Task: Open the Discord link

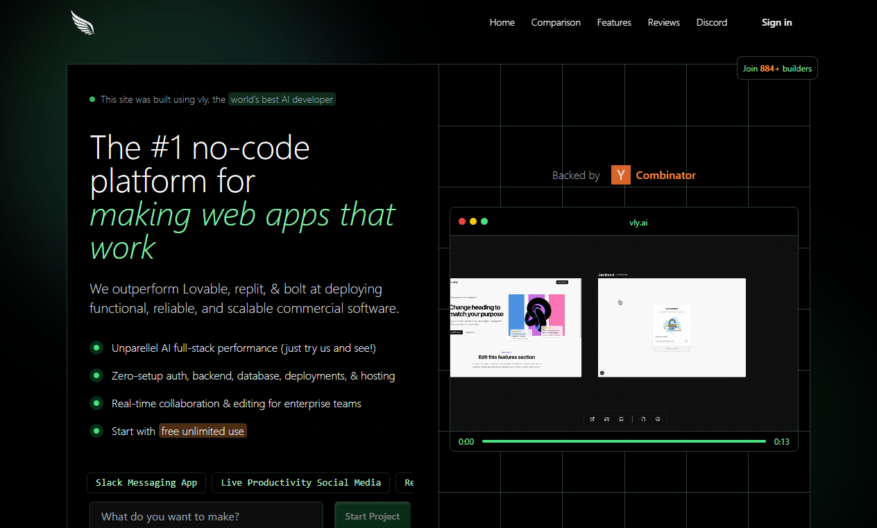Action: pos(711,22)
